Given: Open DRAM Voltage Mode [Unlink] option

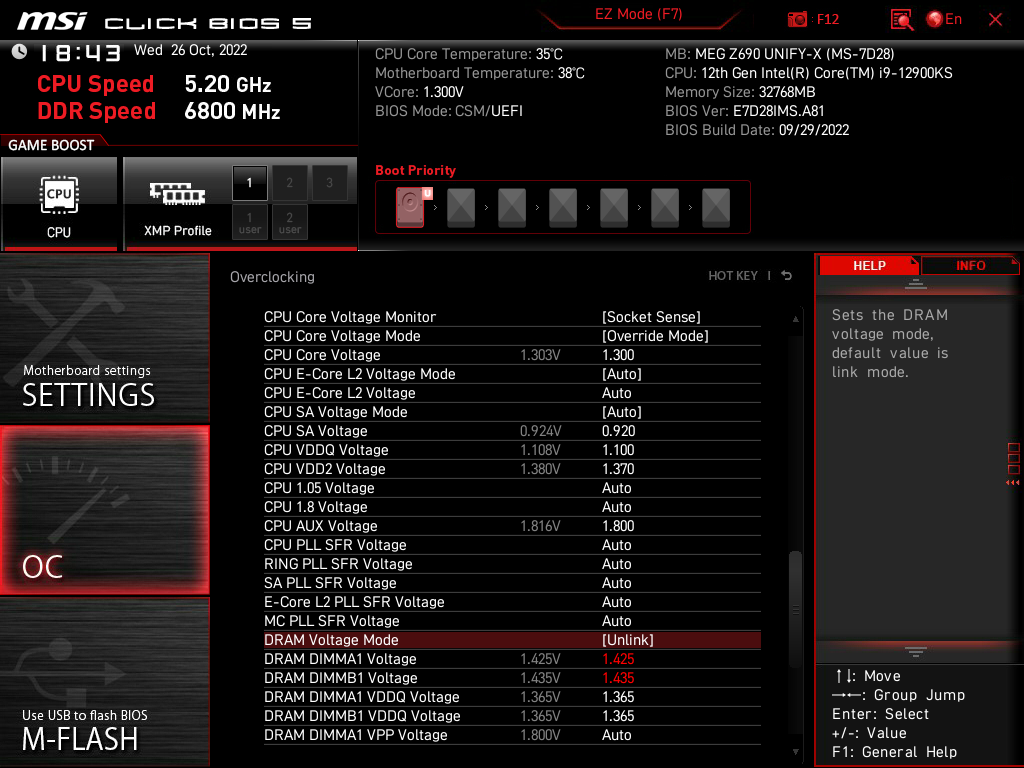Looking at the screenshot, I should click(628, 640).
